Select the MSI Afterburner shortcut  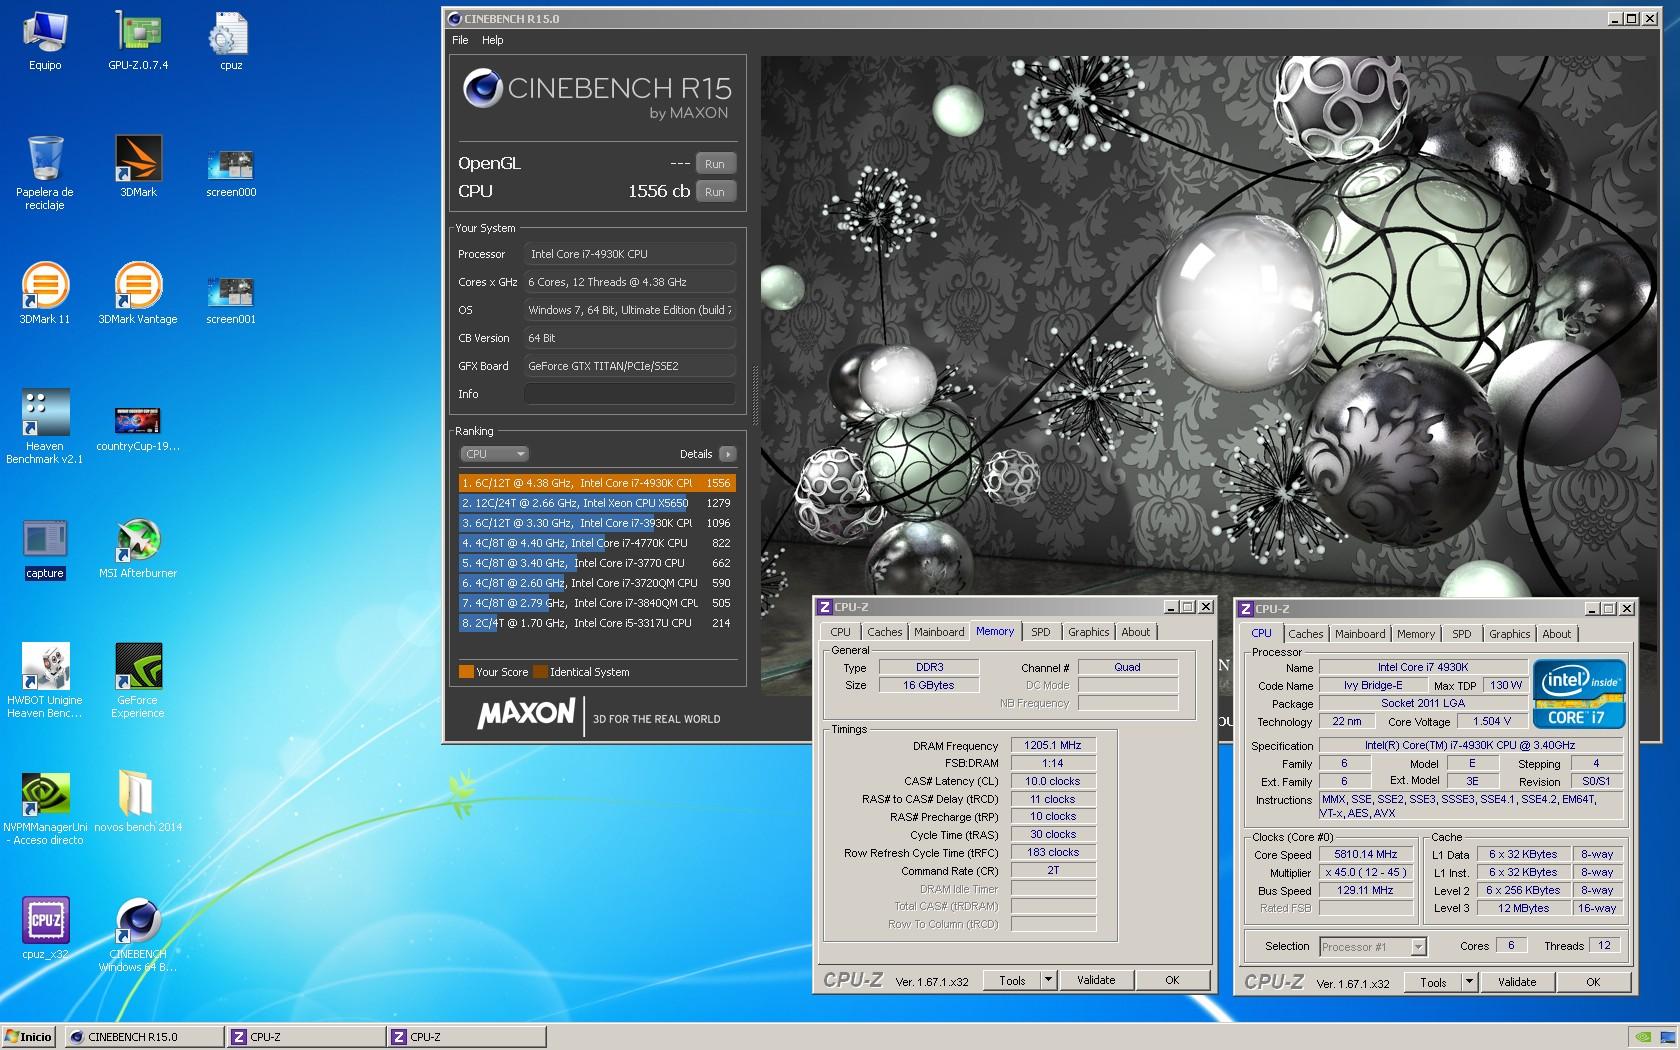(x=138, y=549)
